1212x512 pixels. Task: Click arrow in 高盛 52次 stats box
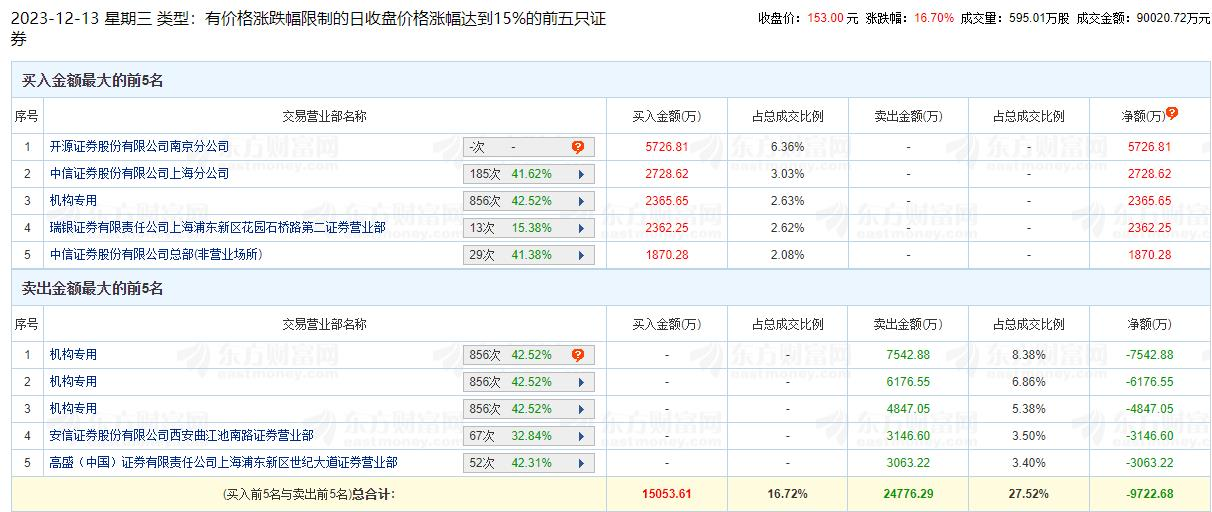pyautogui.click(x=579, y=463)
